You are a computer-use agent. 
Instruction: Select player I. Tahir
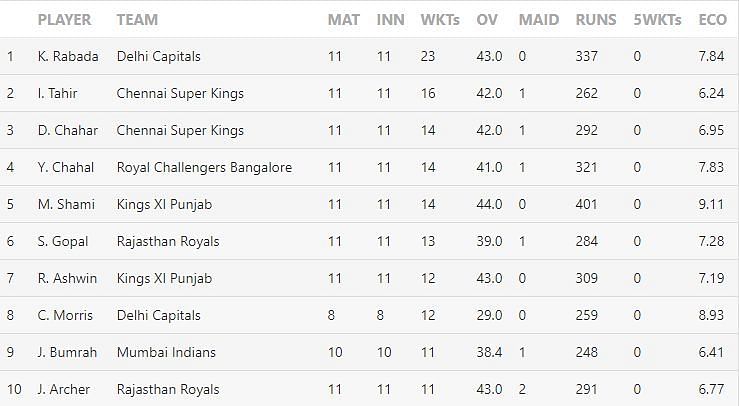pyautogui.click(x=57, y=93)
